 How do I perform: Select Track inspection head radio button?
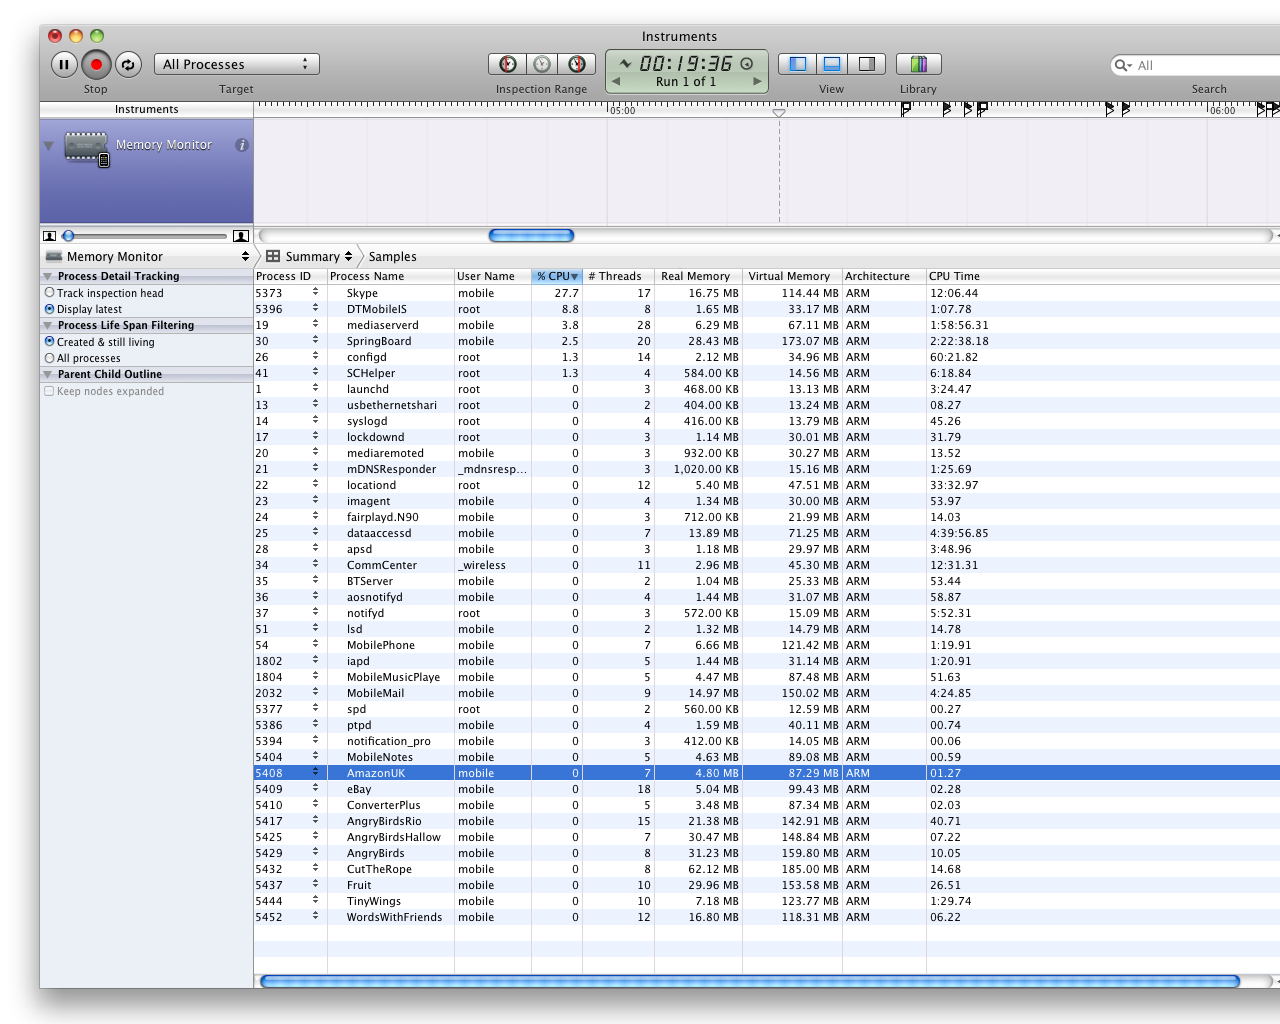point(50,293)
